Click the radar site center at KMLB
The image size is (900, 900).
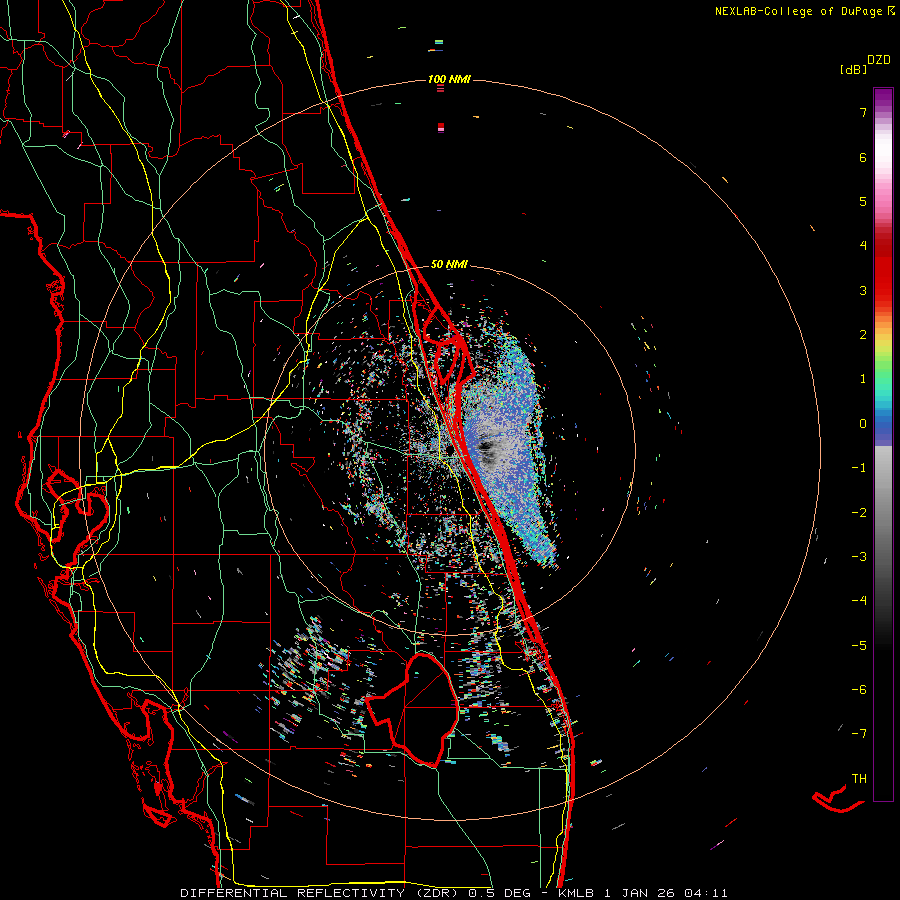pyautogui.click(x=449, y=450)
